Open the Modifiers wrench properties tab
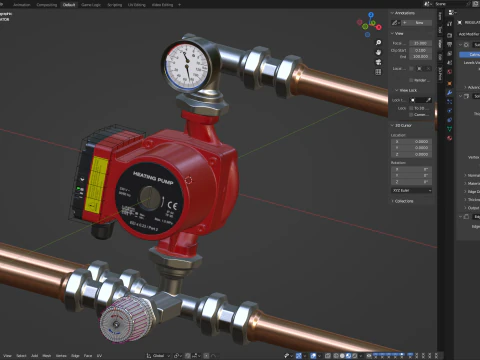The width and height of the screenshot is (480, 360). click(450, 93)
